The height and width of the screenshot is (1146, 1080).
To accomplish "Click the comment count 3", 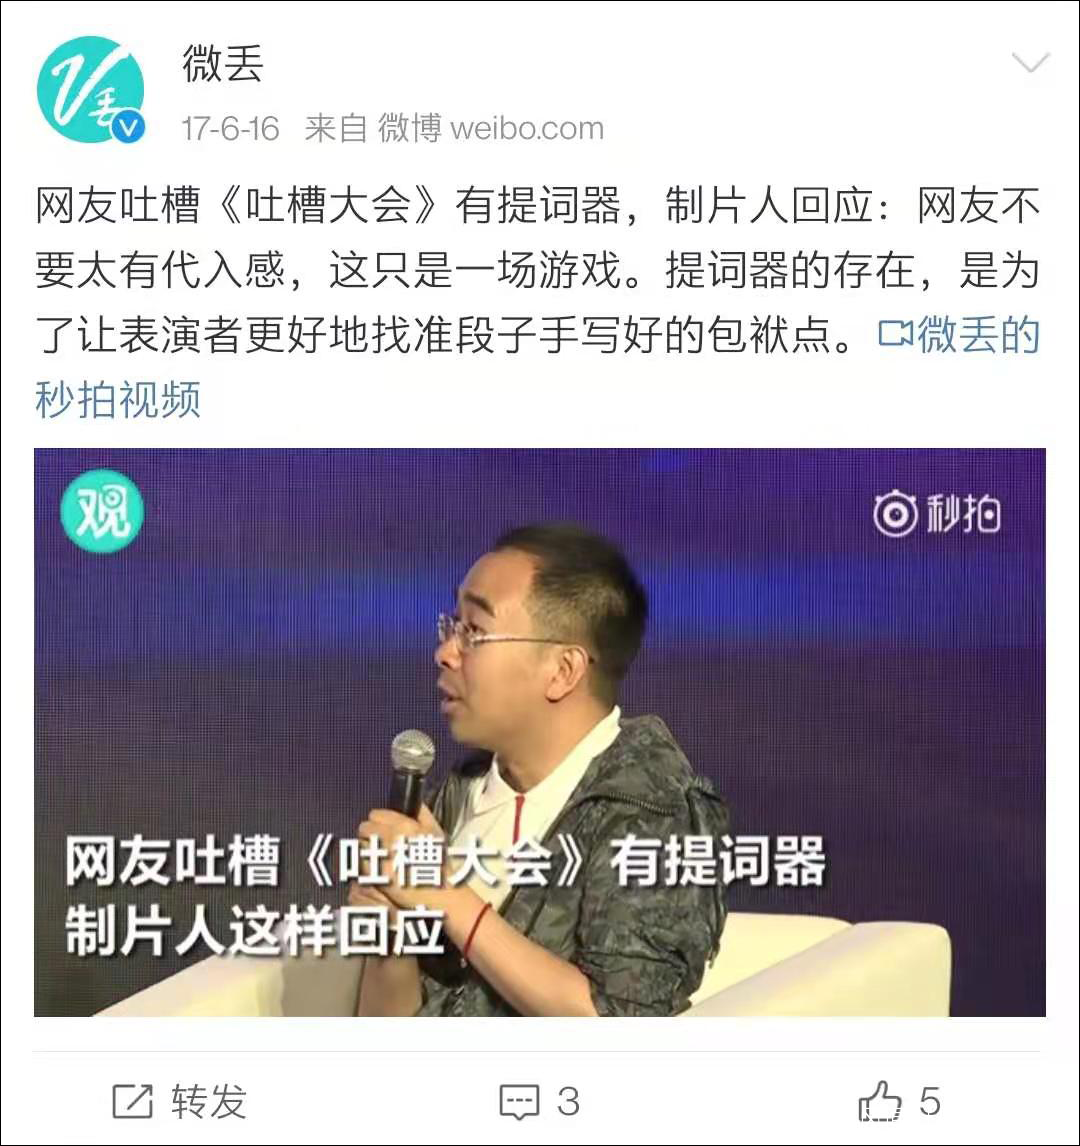I will pyautogui.click(x=568, y=1101).
